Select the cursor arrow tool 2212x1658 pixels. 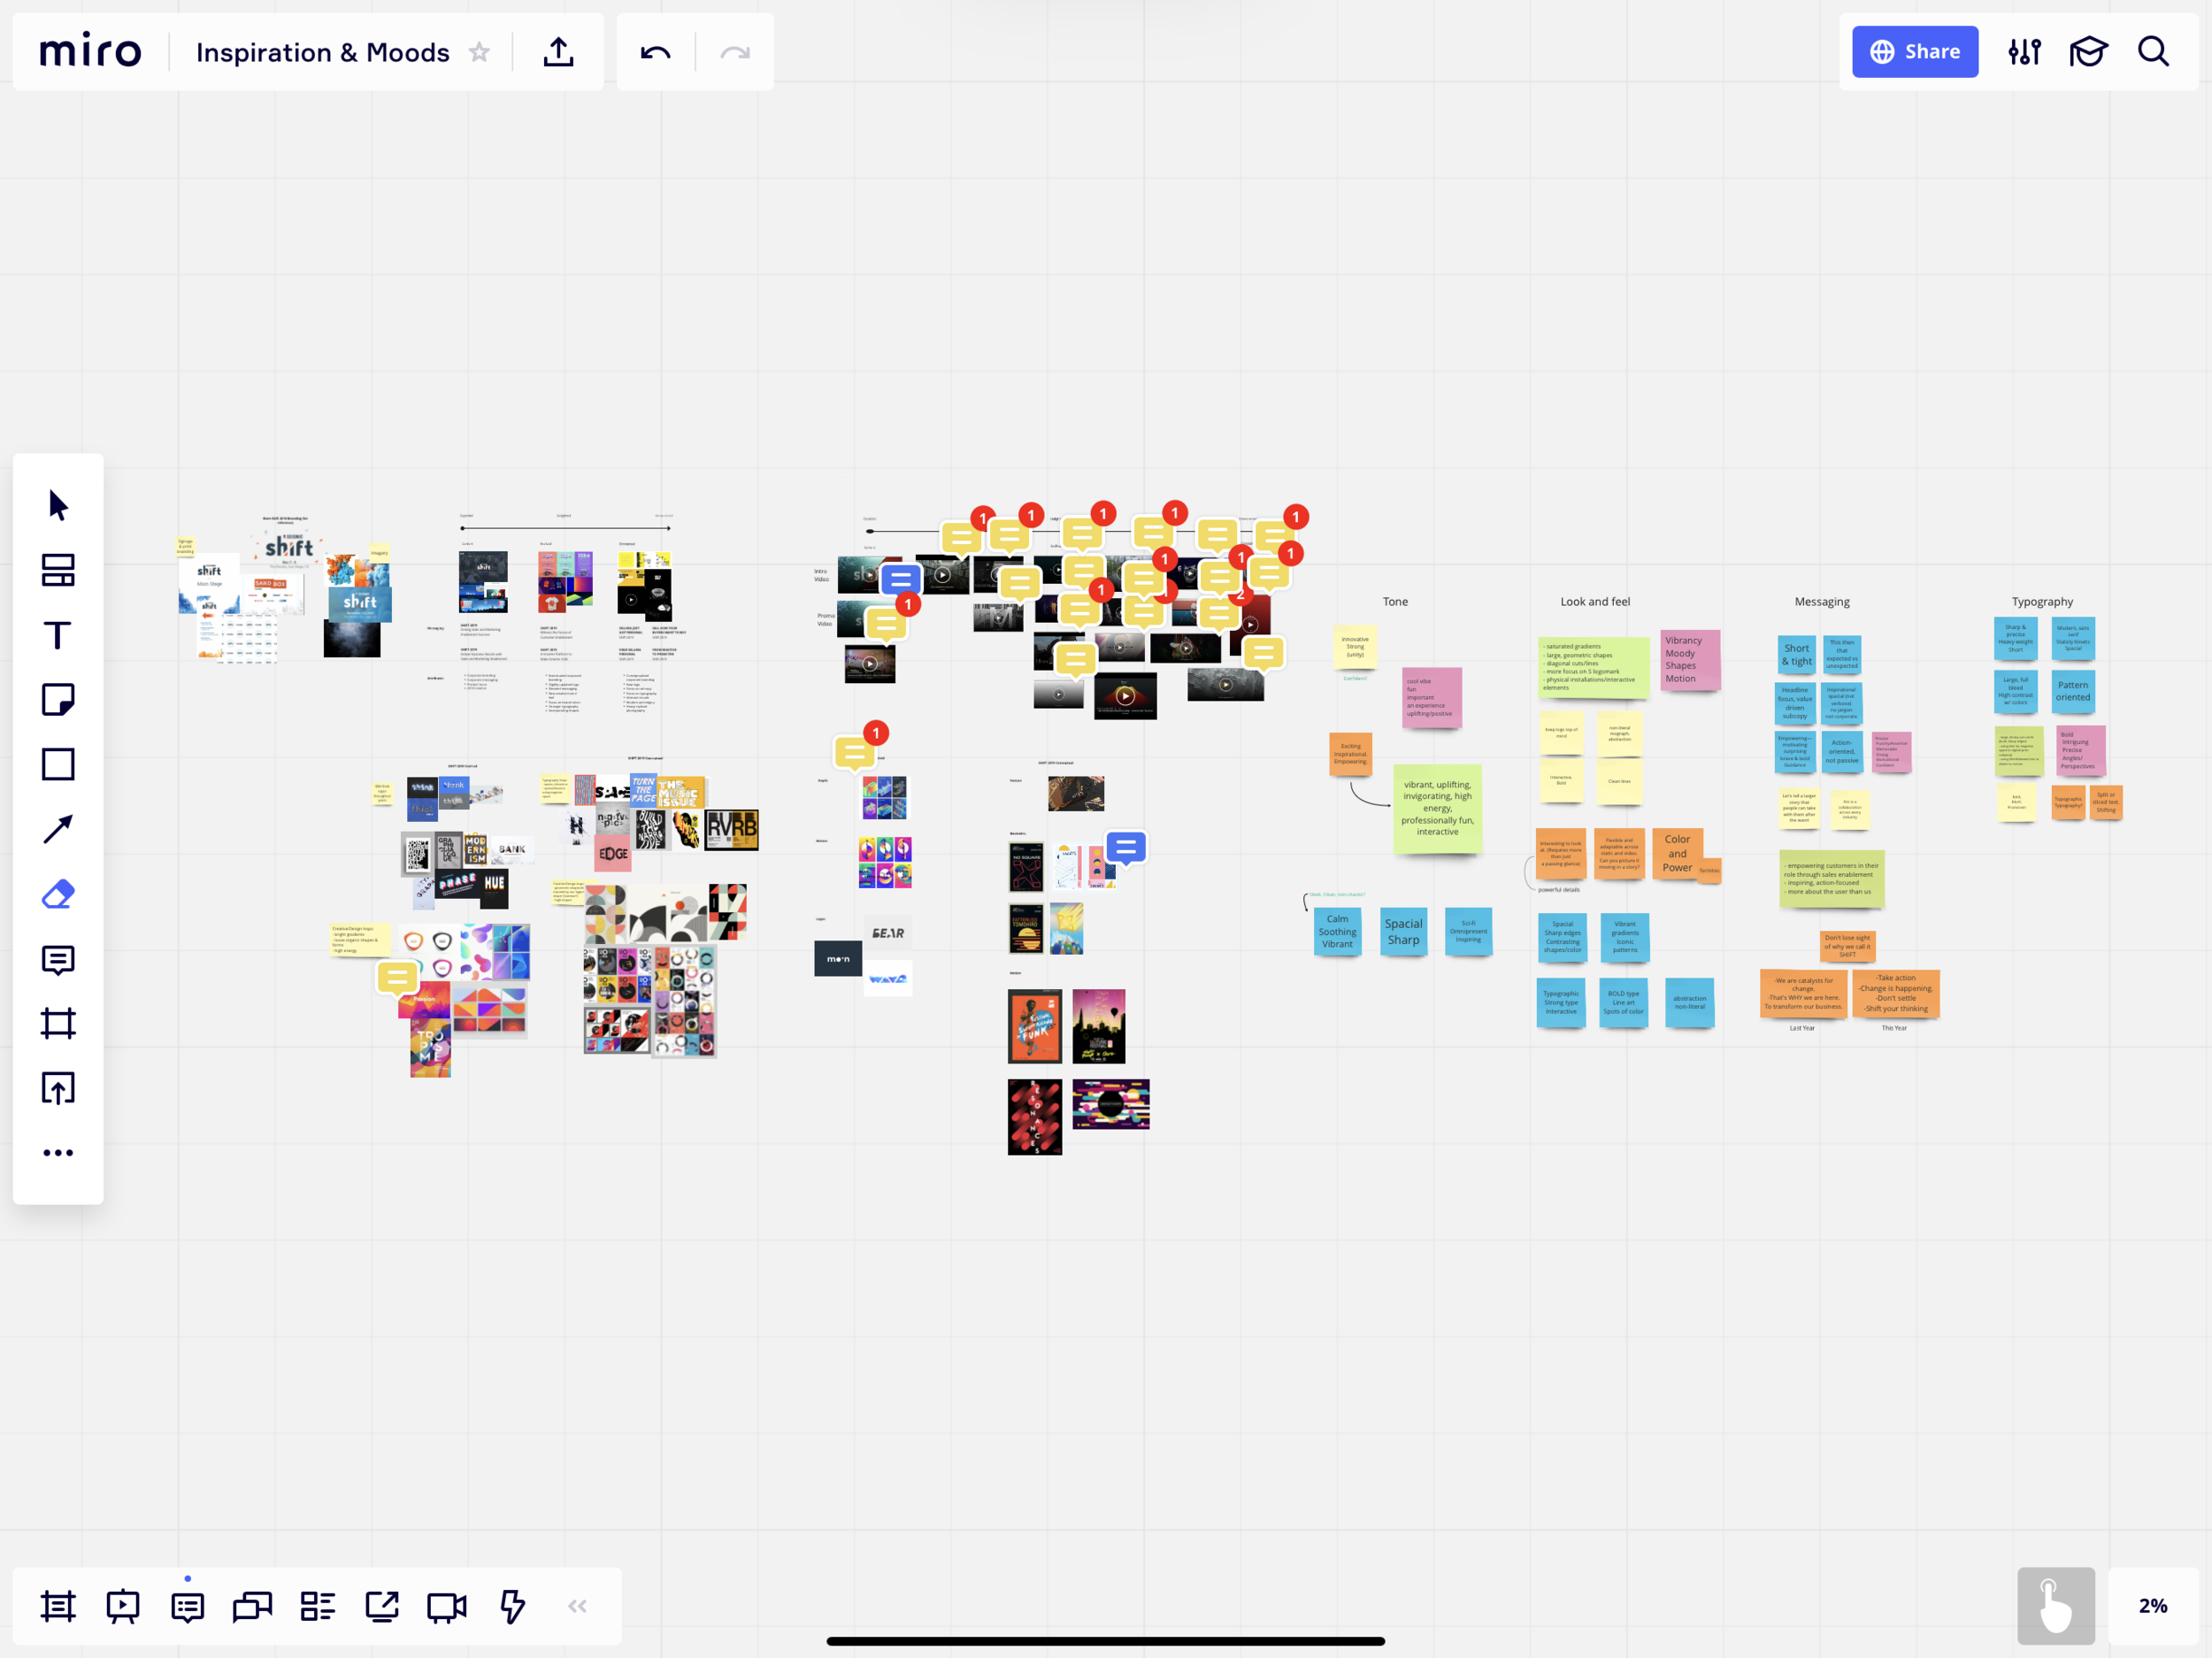pyautogui.click(x=58, y=505)
